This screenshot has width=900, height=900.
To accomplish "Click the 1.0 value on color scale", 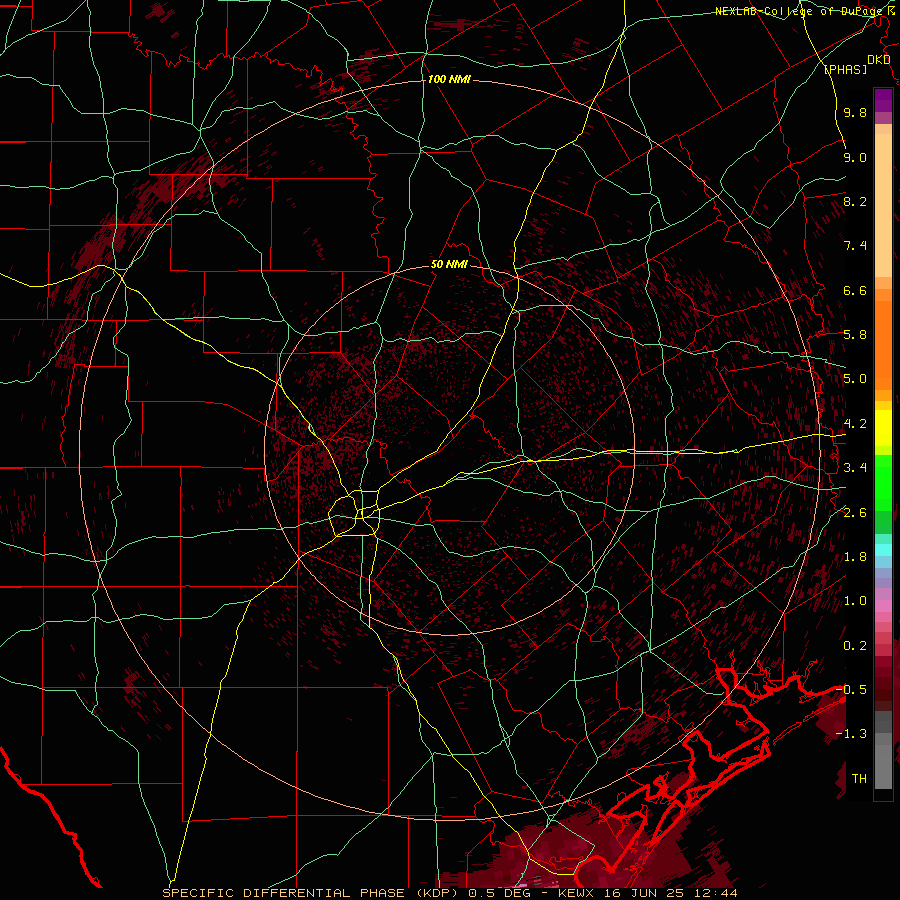I will pos(855,602).
